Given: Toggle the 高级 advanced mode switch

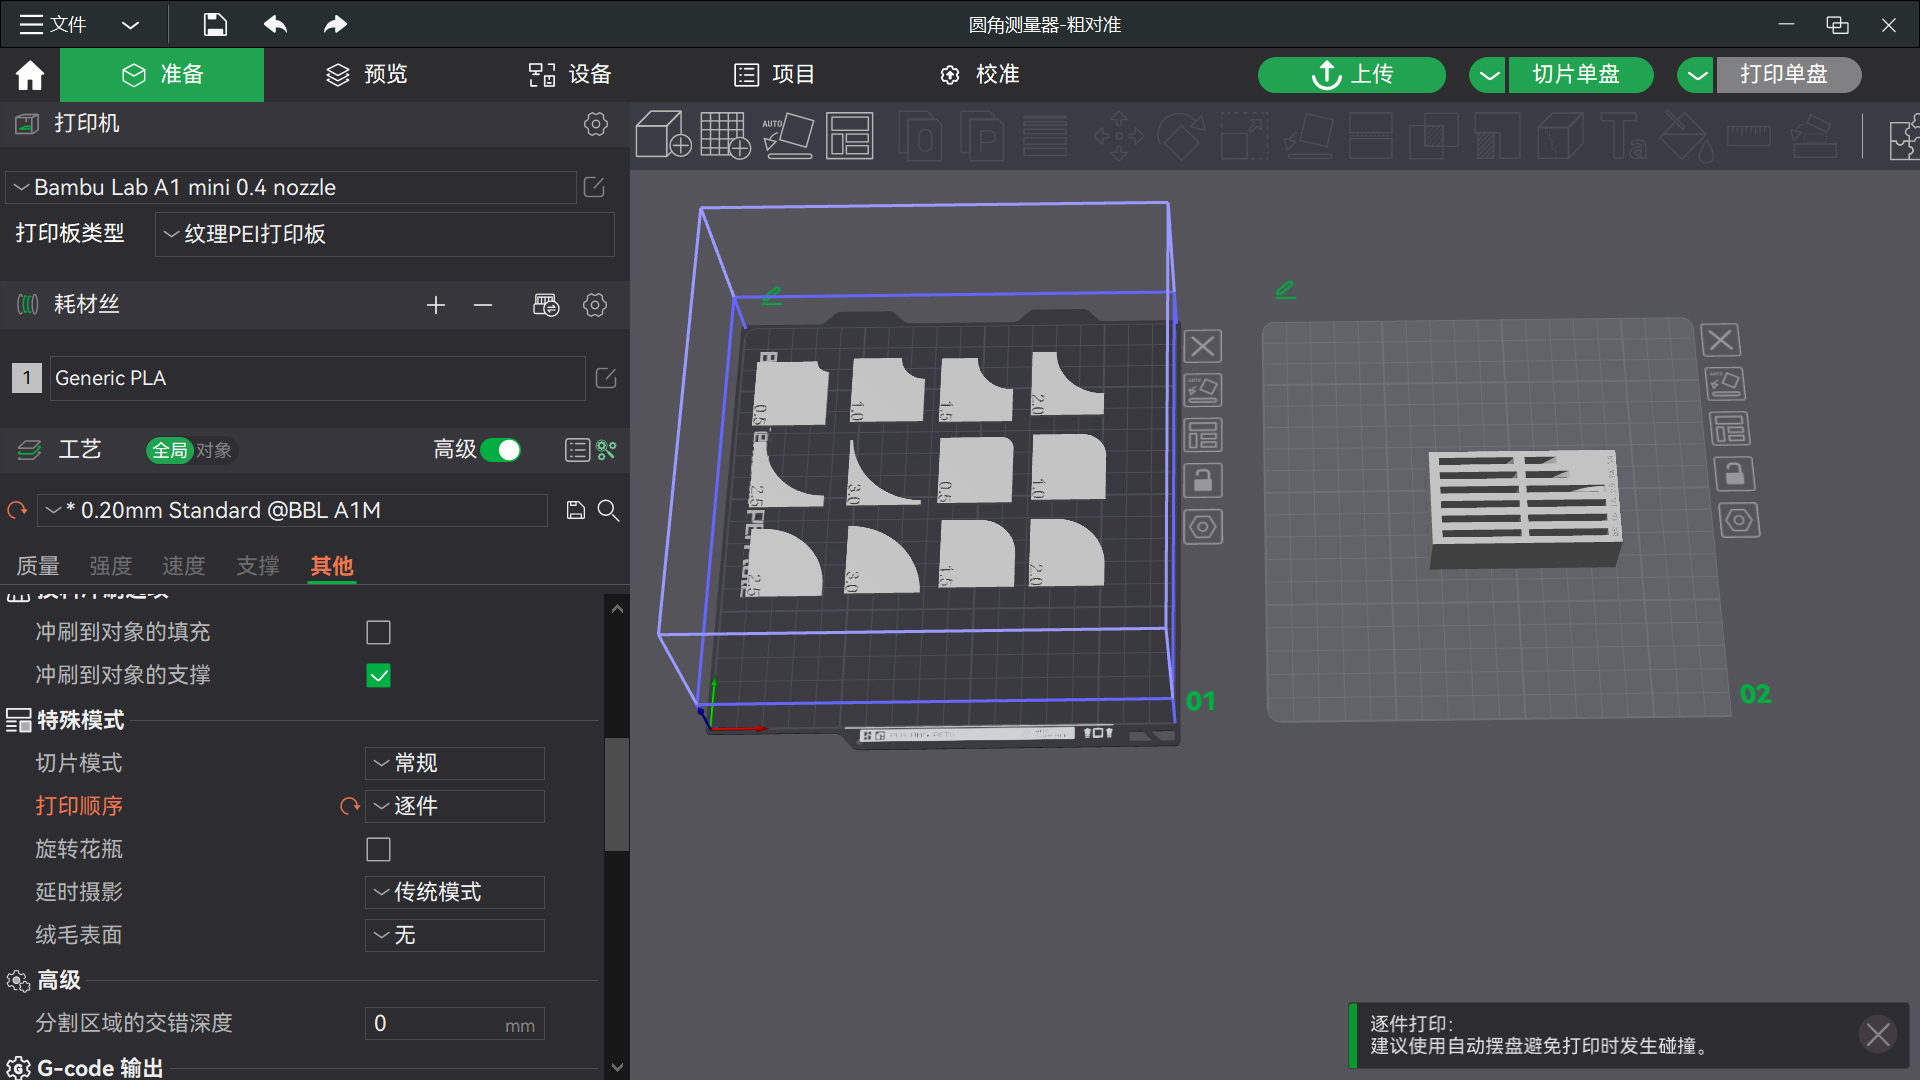Looking at the screenshot, I should coord(500,450).
